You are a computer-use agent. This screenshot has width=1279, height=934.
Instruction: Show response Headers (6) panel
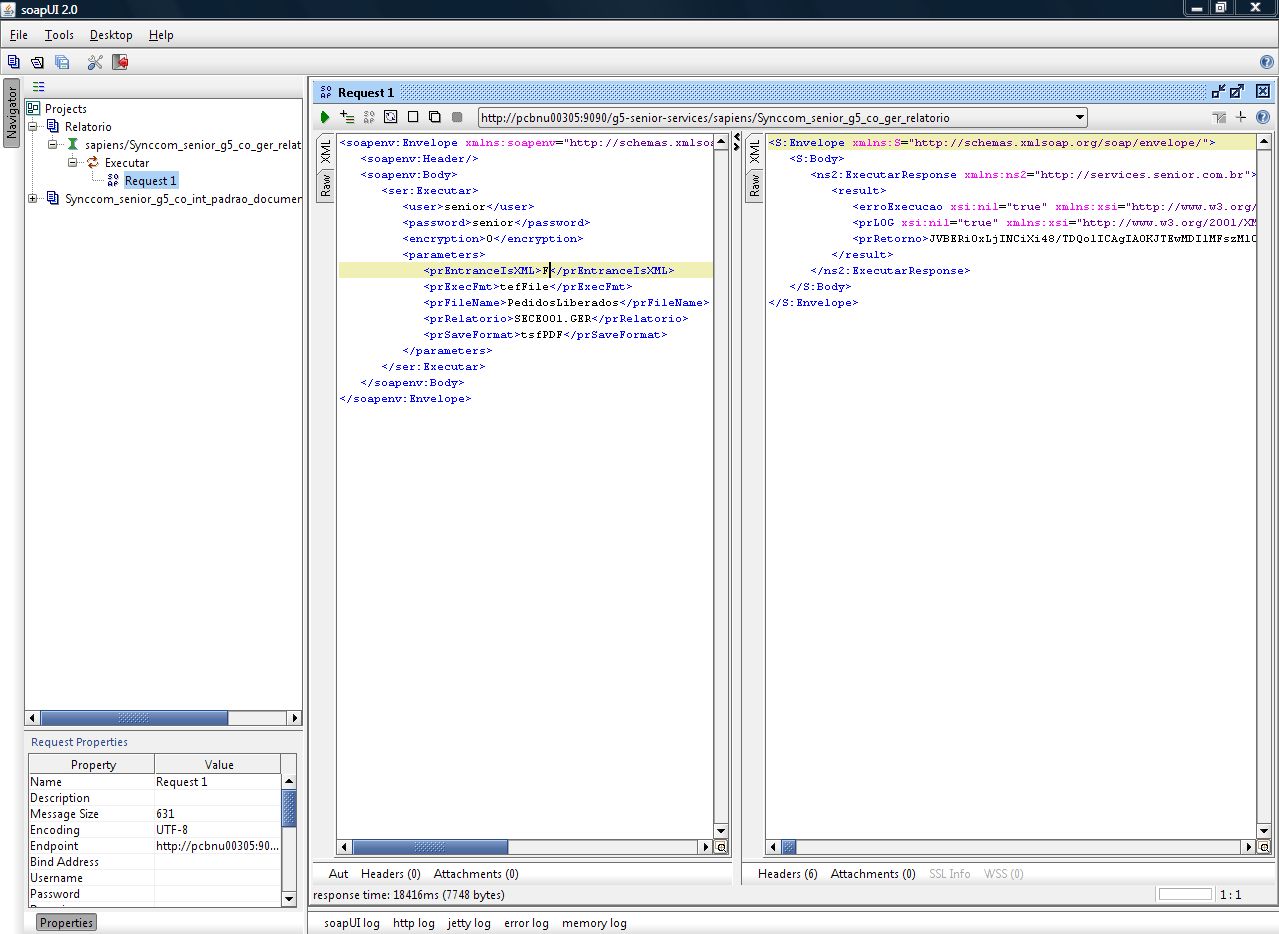pyautogui.click(x=787, y=874)
